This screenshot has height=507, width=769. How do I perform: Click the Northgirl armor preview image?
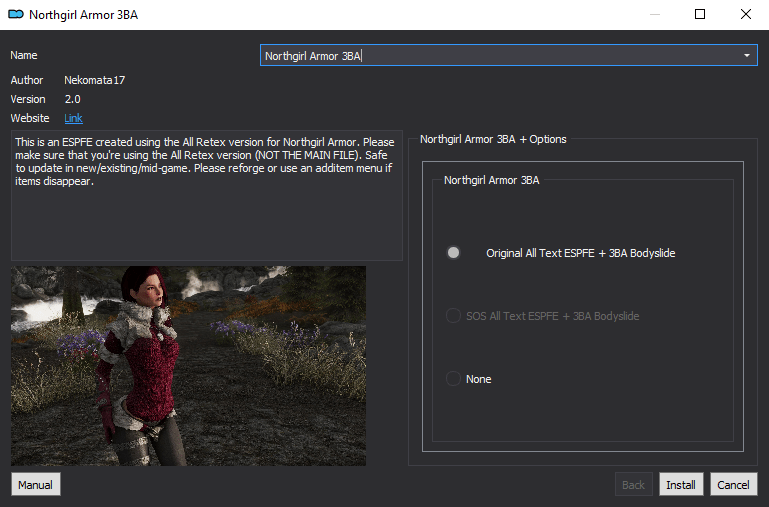pos(188,366)
